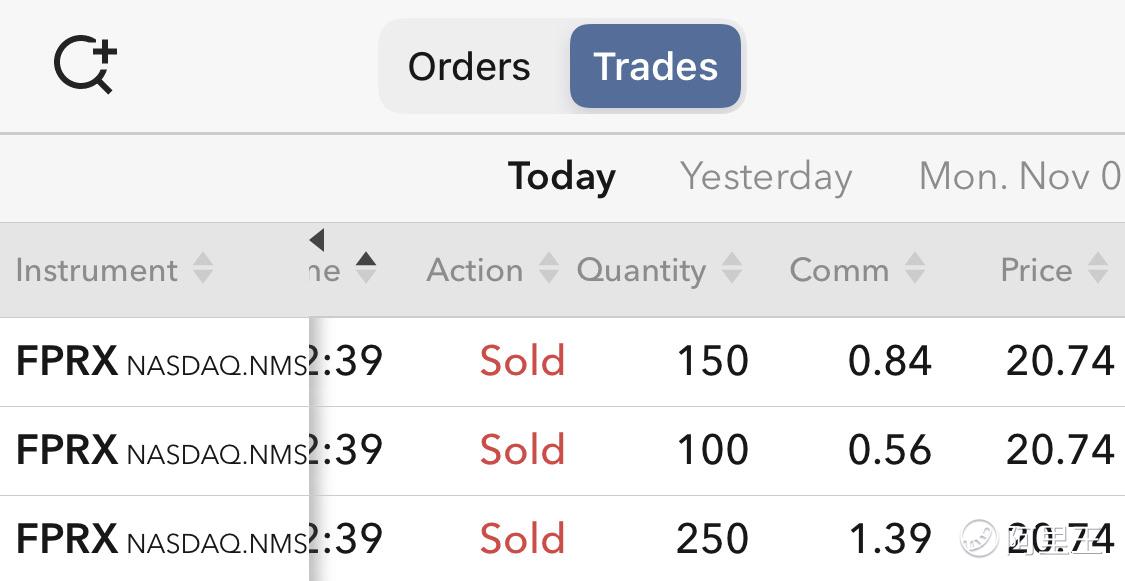The image size is (1125, 581).
Task: Click the Quantity column header label
Action: 641,271
